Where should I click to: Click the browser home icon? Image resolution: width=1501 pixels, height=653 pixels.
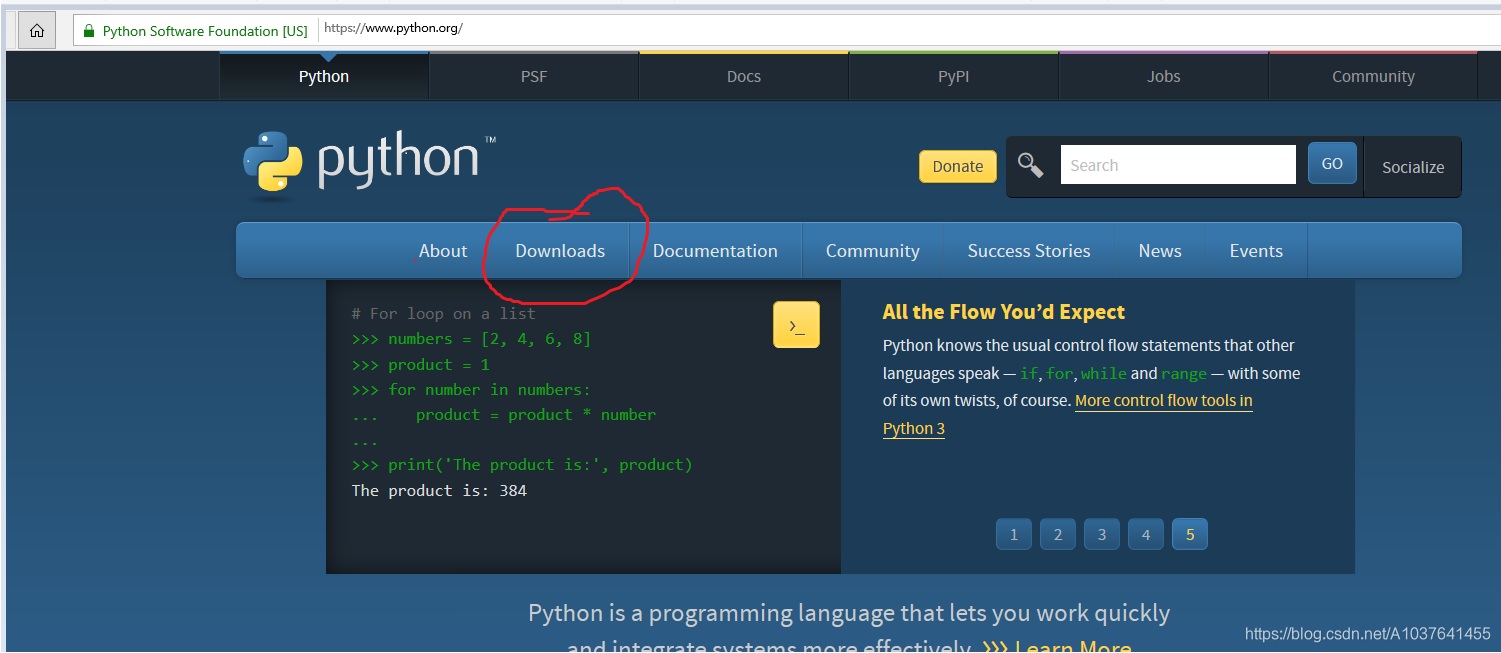click(x=37, y=31)
